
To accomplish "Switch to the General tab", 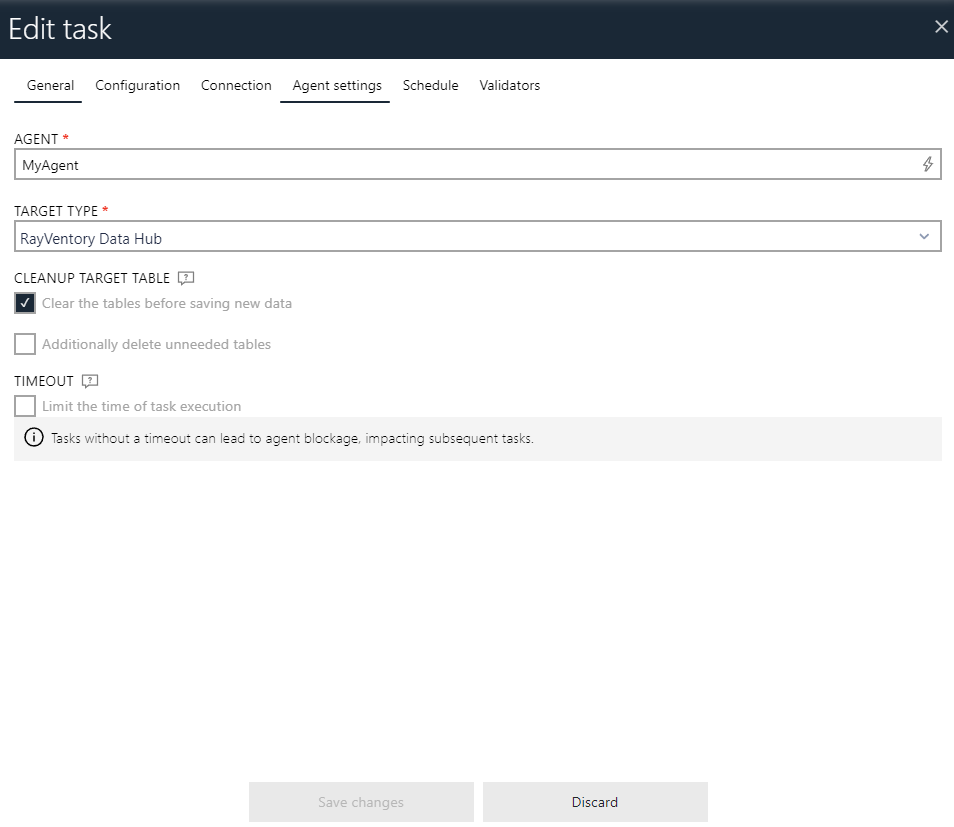I will pyautogui.click(x=49, y=85).
